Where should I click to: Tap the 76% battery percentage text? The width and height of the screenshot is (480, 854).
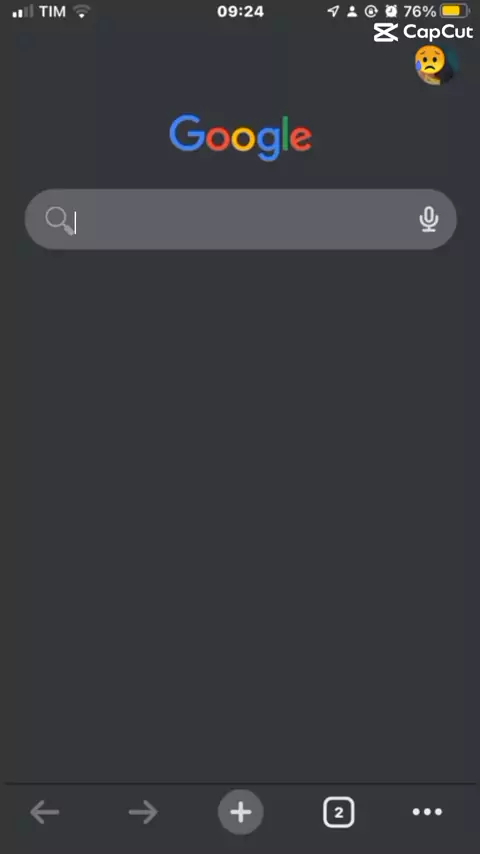[x=420, y=11]
